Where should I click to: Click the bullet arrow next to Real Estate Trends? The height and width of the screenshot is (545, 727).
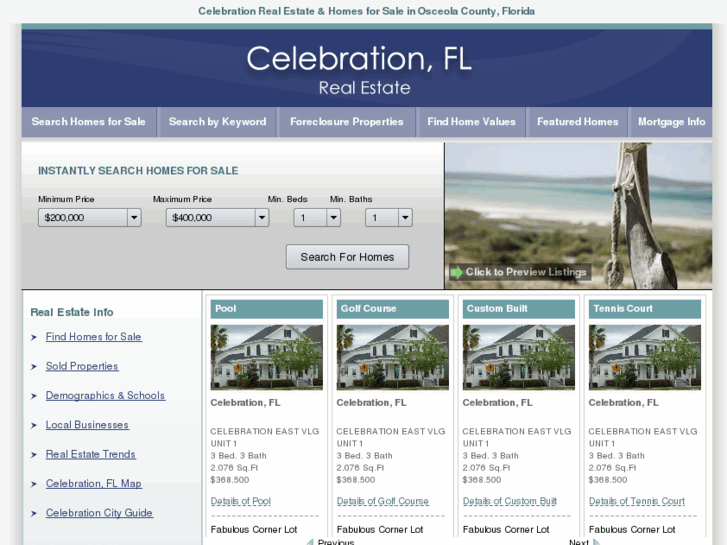click(x=33, y=455)
